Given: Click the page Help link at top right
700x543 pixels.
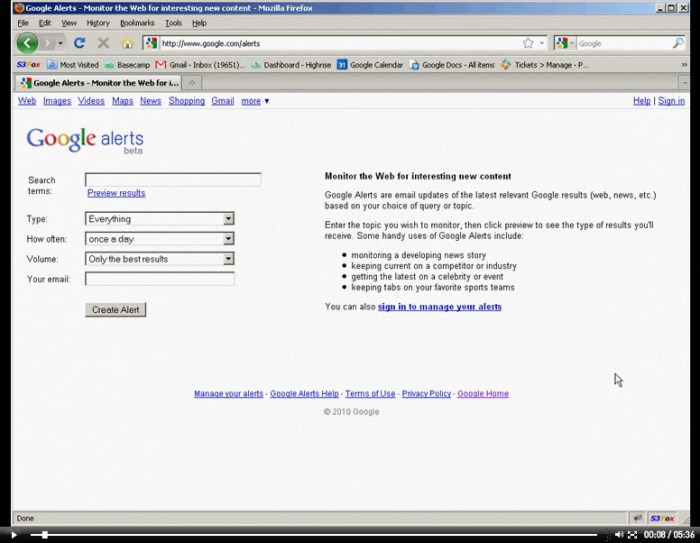Looking at the screenshot, I should point(642,101).
